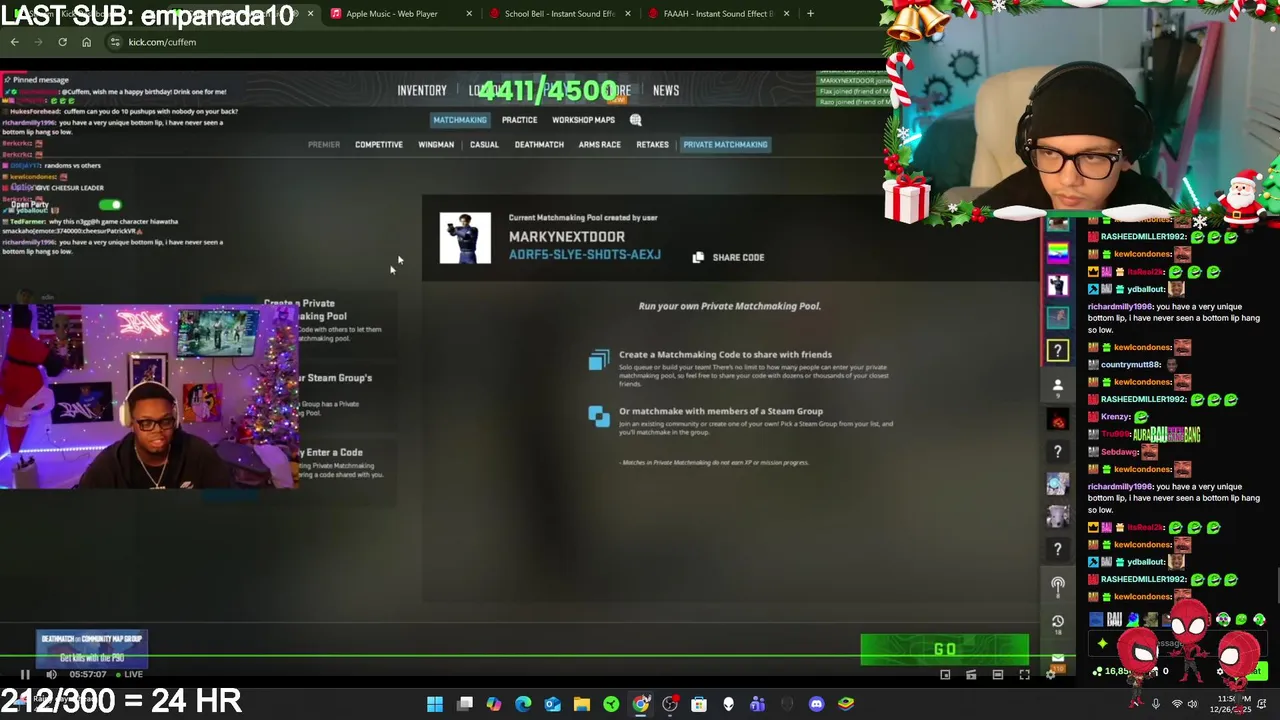Open recent teammates clock icon in sidebar
This screenshot has height=720, width=1280.
click(x=1058, y=622)
